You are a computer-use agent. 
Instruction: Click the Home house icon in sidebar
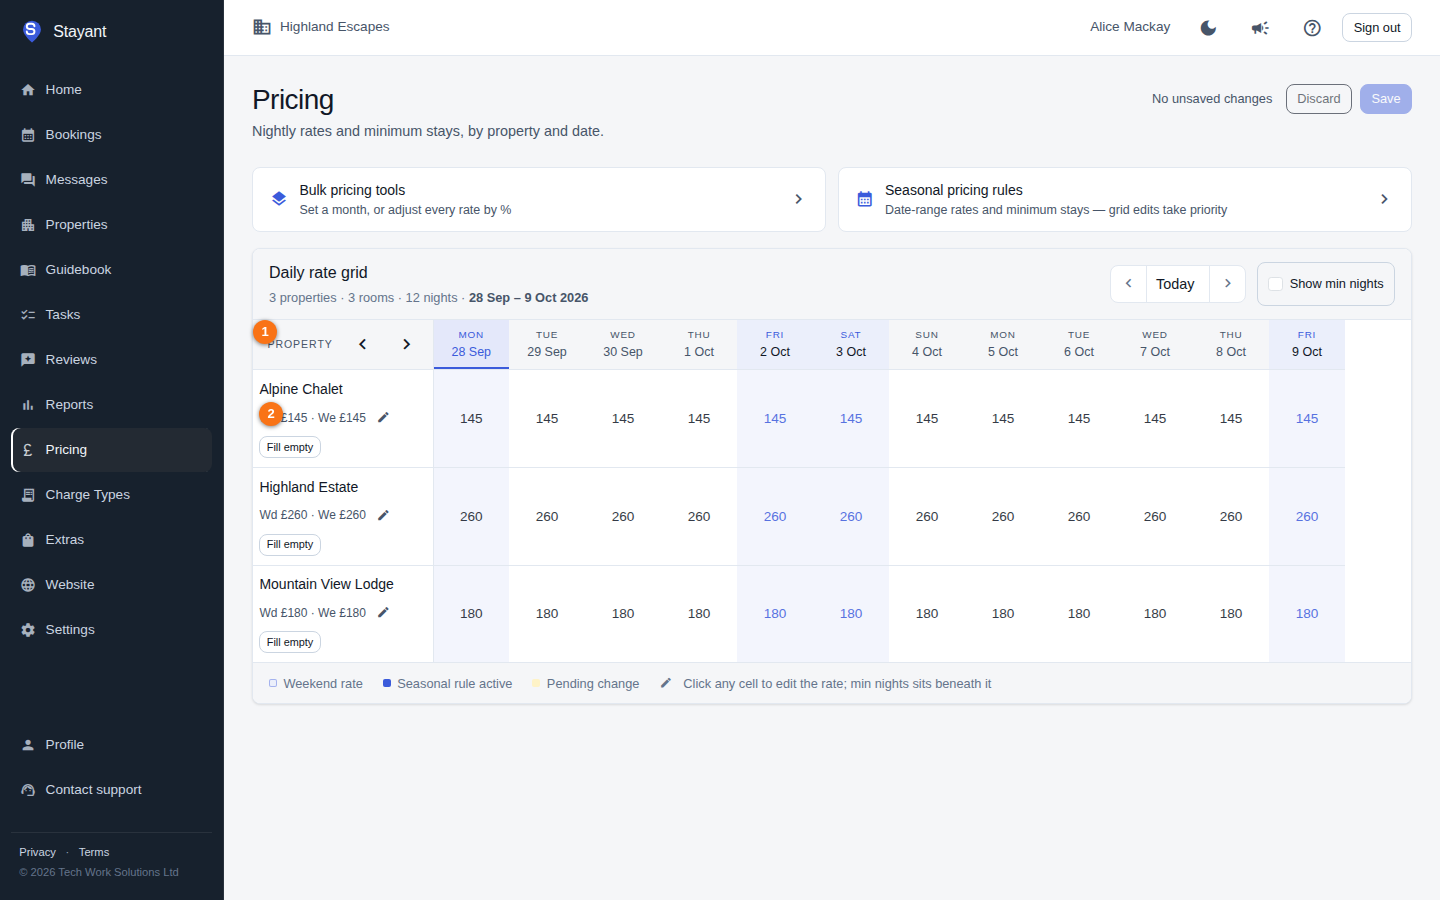coord(28,90)
